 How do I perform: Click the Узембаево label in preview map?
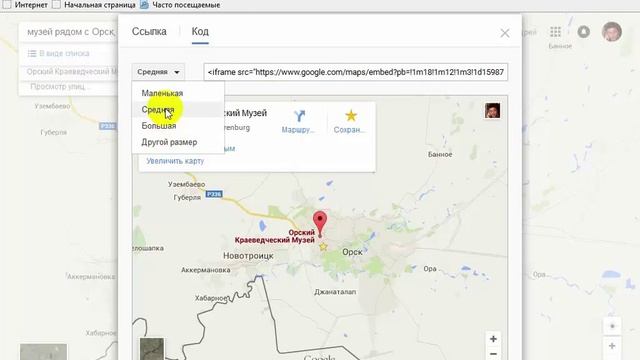coord(187,184)
